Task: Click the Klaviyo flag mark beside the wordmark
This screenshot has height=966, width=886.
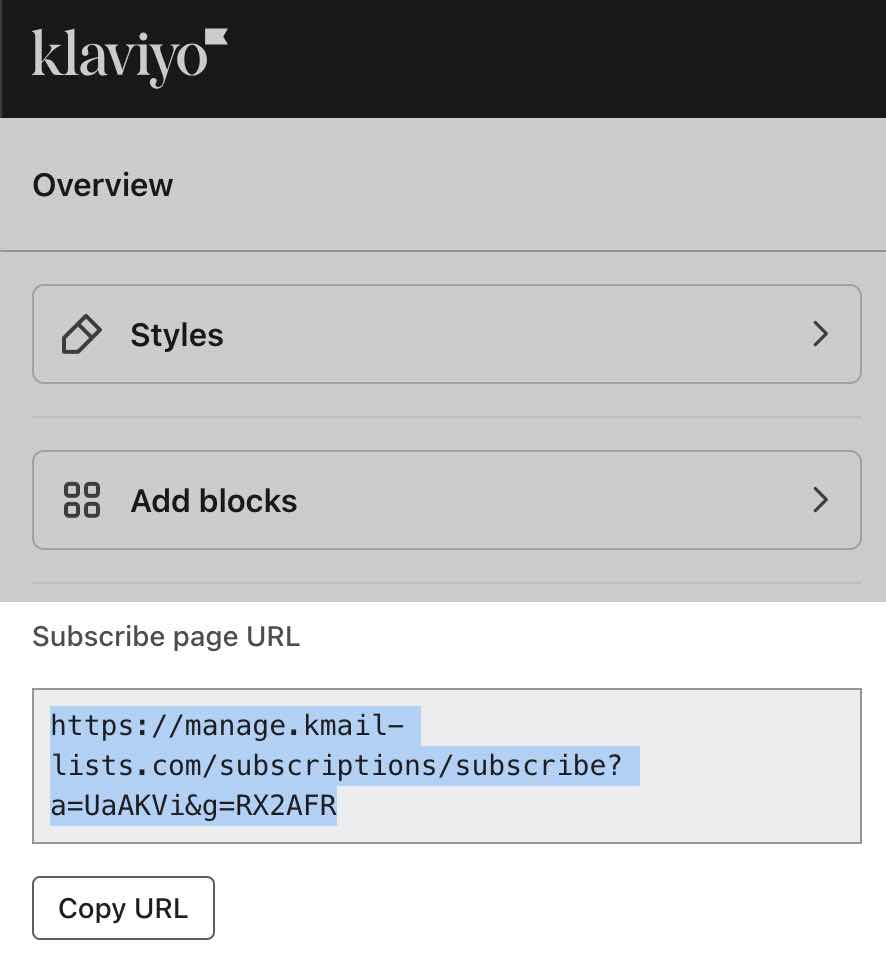Action: click(x=217, y=36)
